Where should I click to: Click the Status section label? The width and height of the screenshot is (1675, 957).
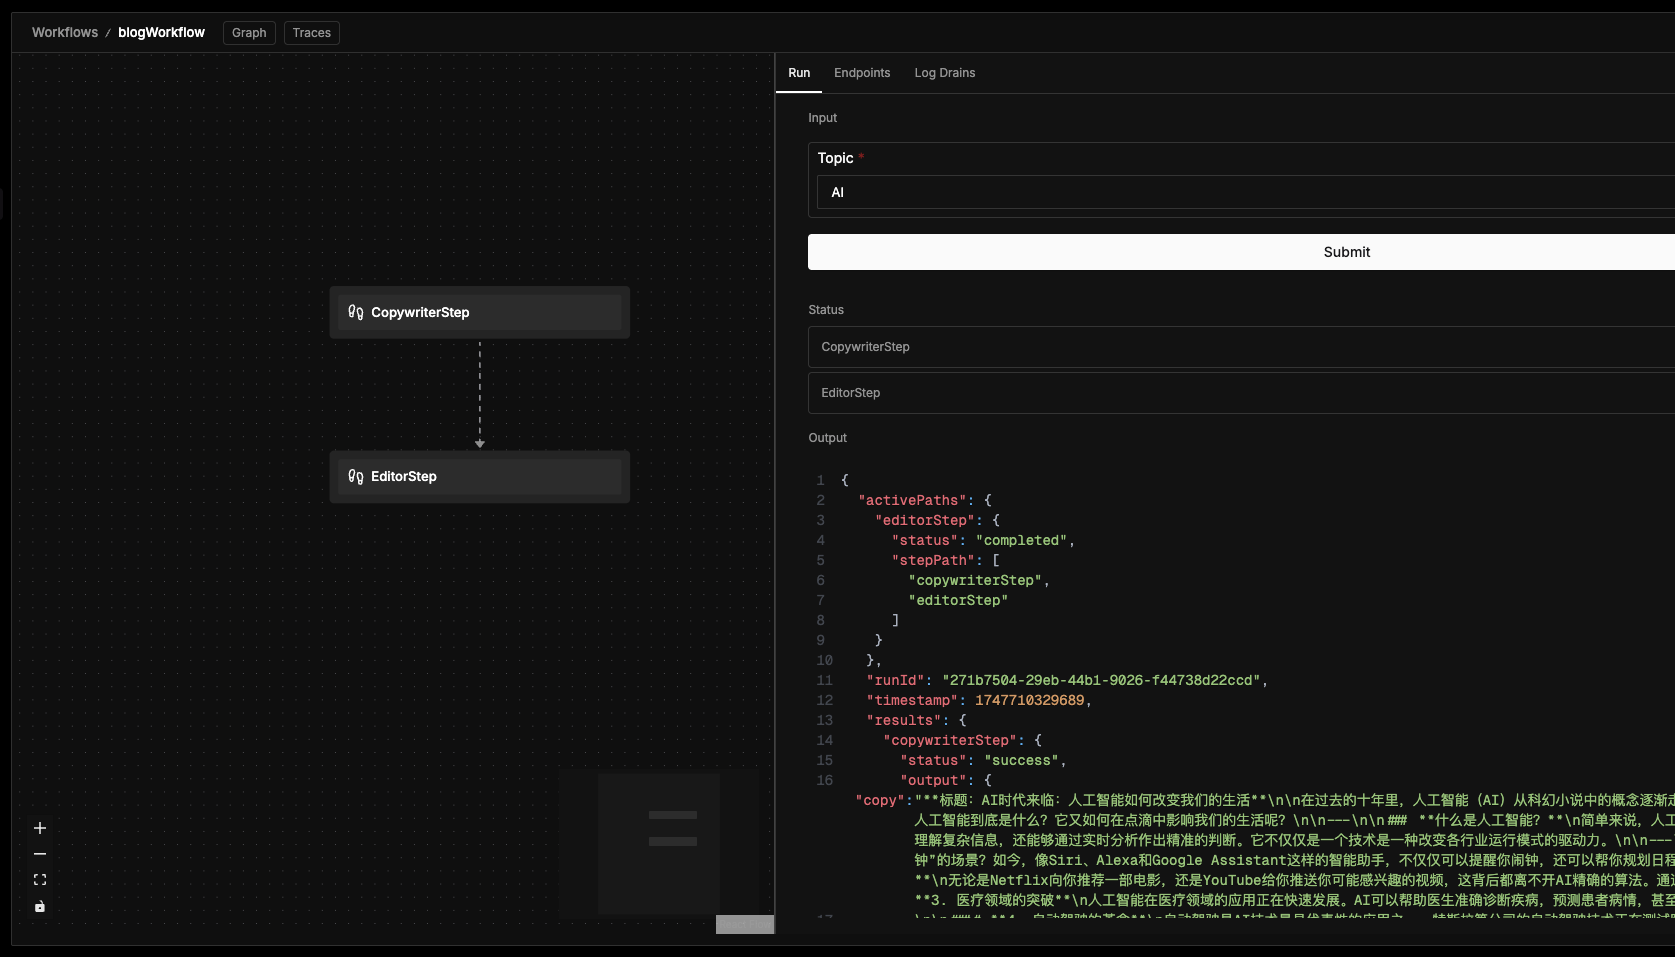pyautogui.click(x=826, y=310)
